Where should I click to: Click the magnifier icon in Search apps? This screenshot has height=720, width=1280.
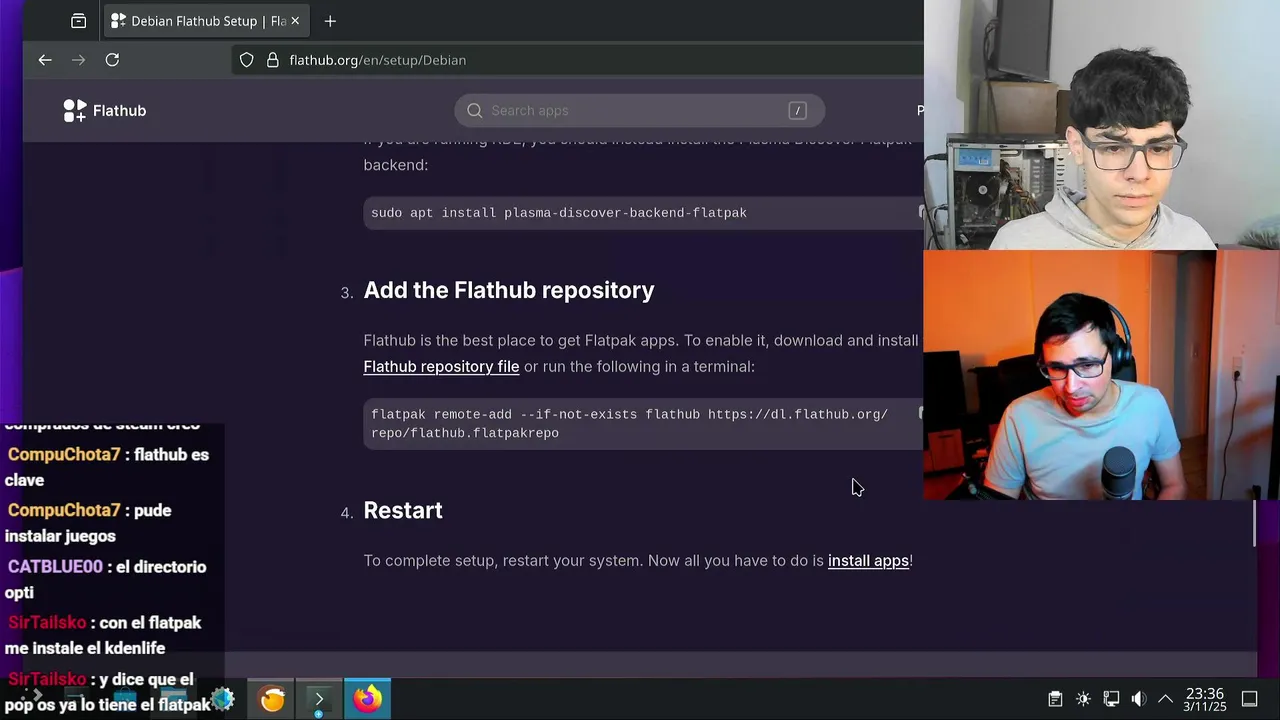475,111
